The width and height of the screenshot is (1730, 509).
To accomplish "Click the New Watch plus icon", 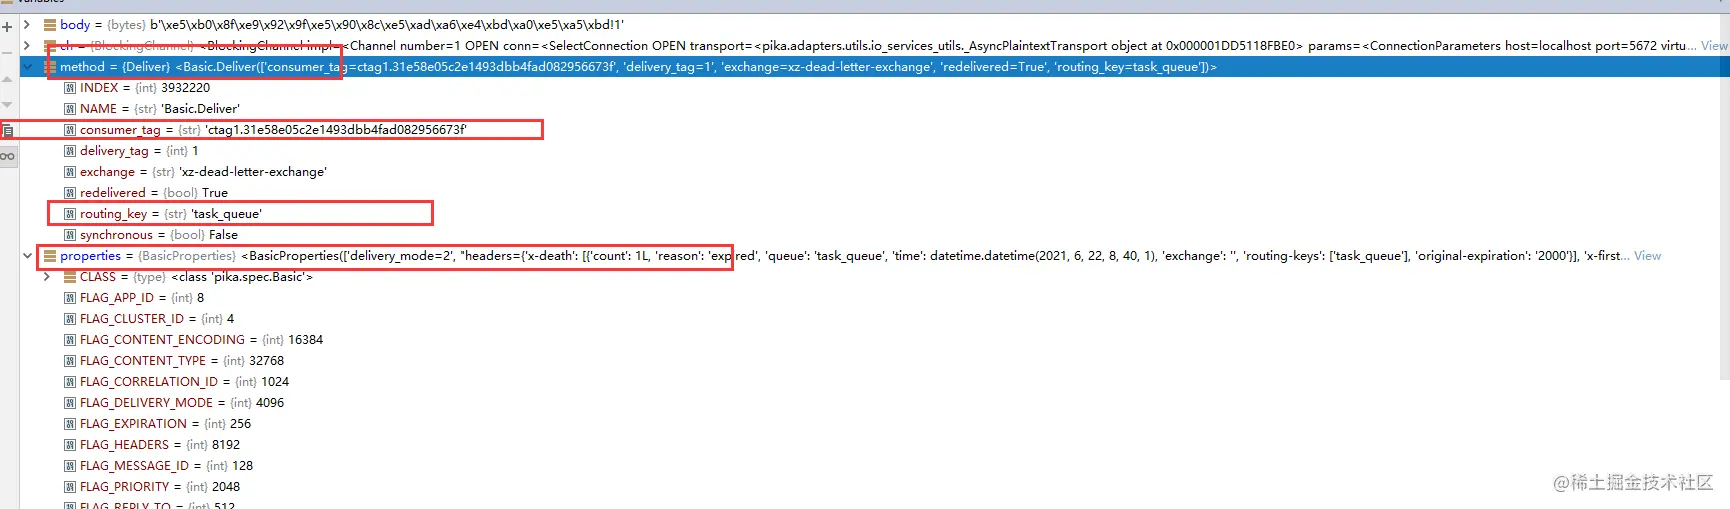I will [7, 27].
